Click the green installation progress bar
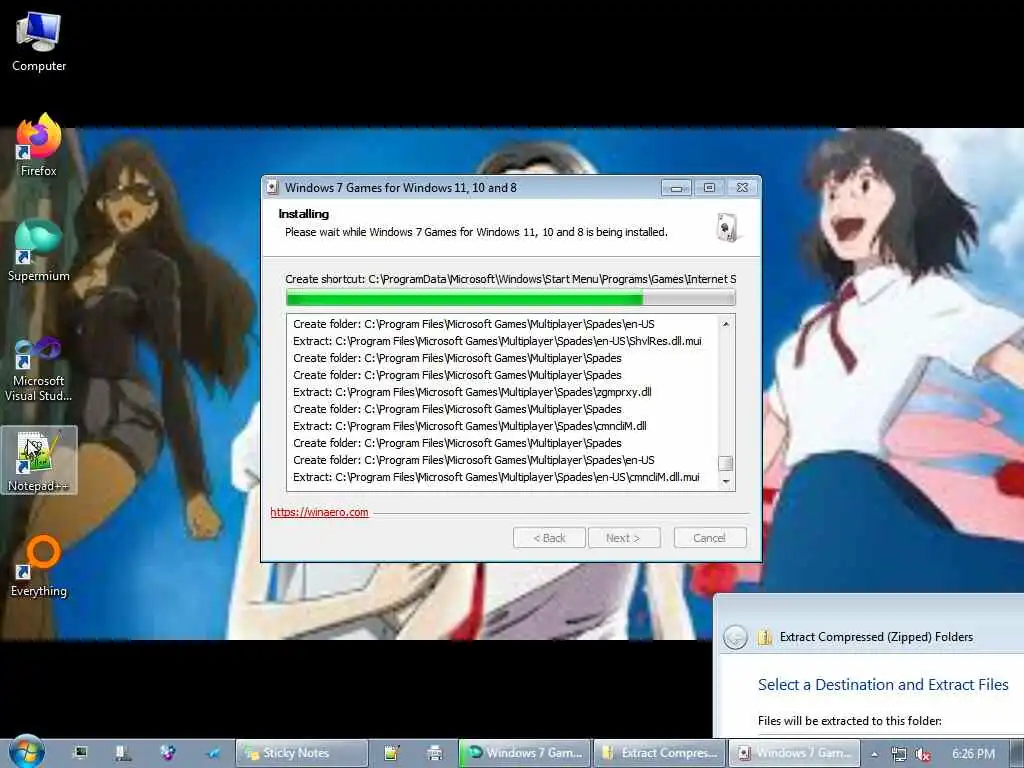This screenshot has height=768, width=1024. [511, 298]
